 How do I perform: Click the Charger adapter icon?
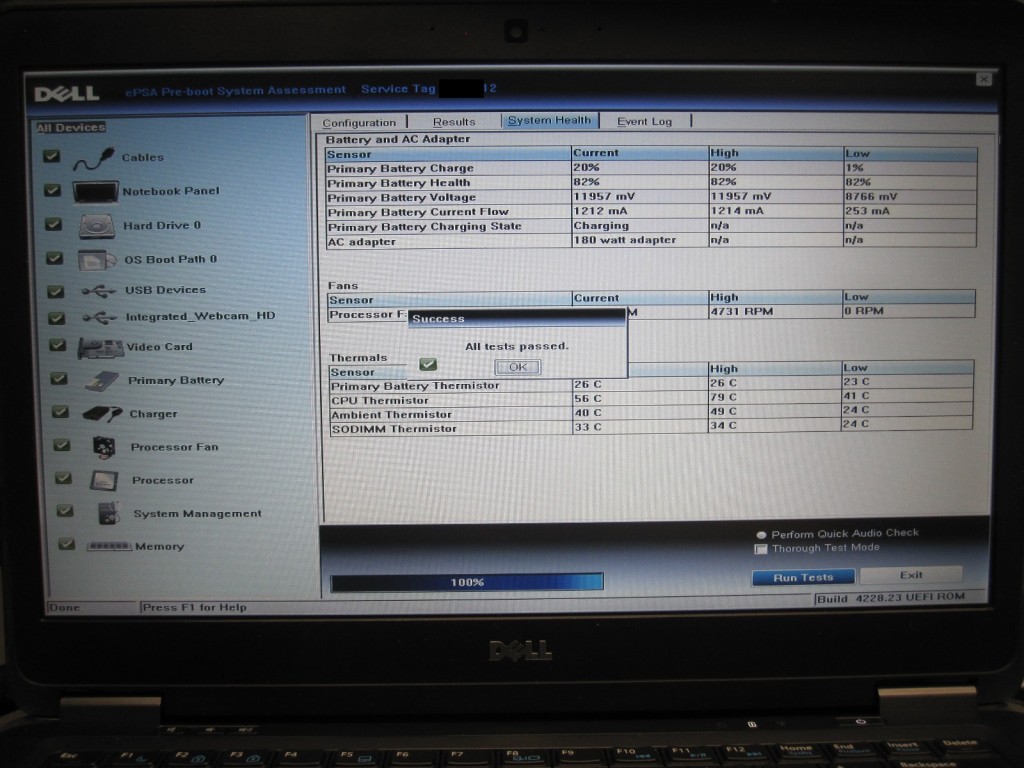click(x=103, y=413)
